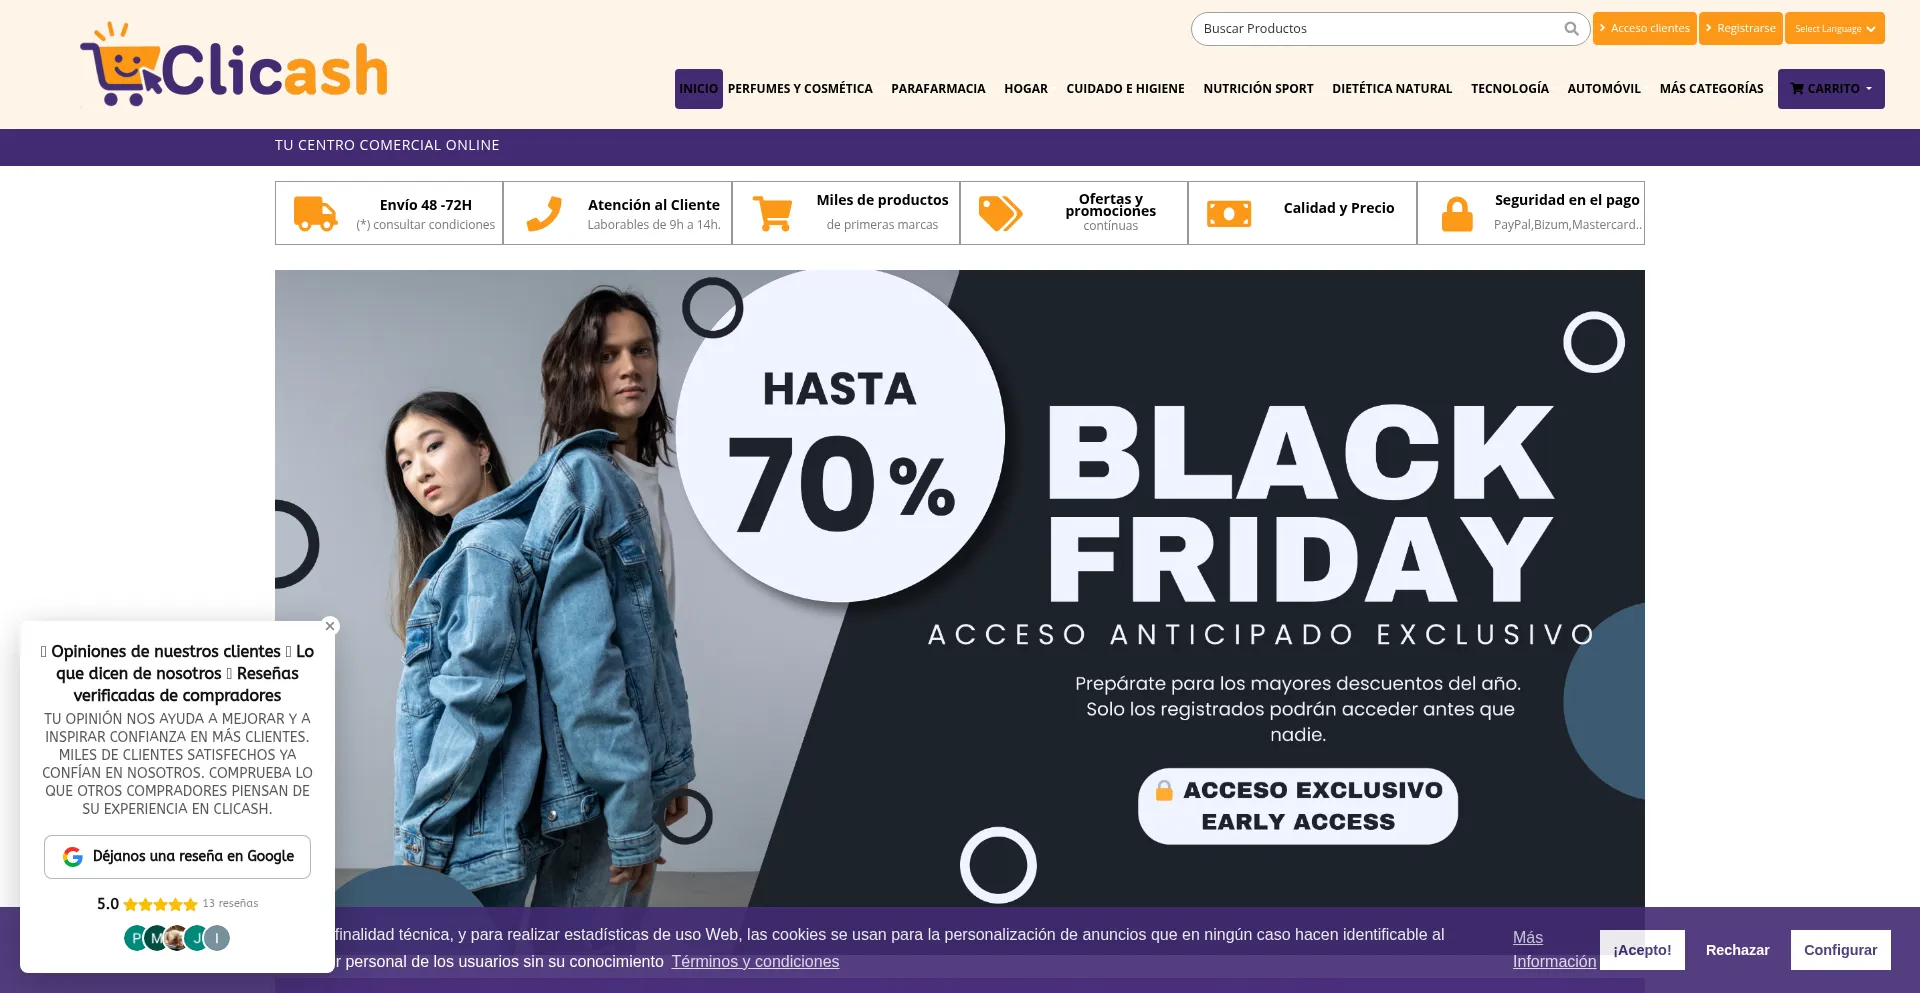The height and width of the screenshot is (993, 1920).
Task: Close the customer reviews popup
Action: point(330,626)
